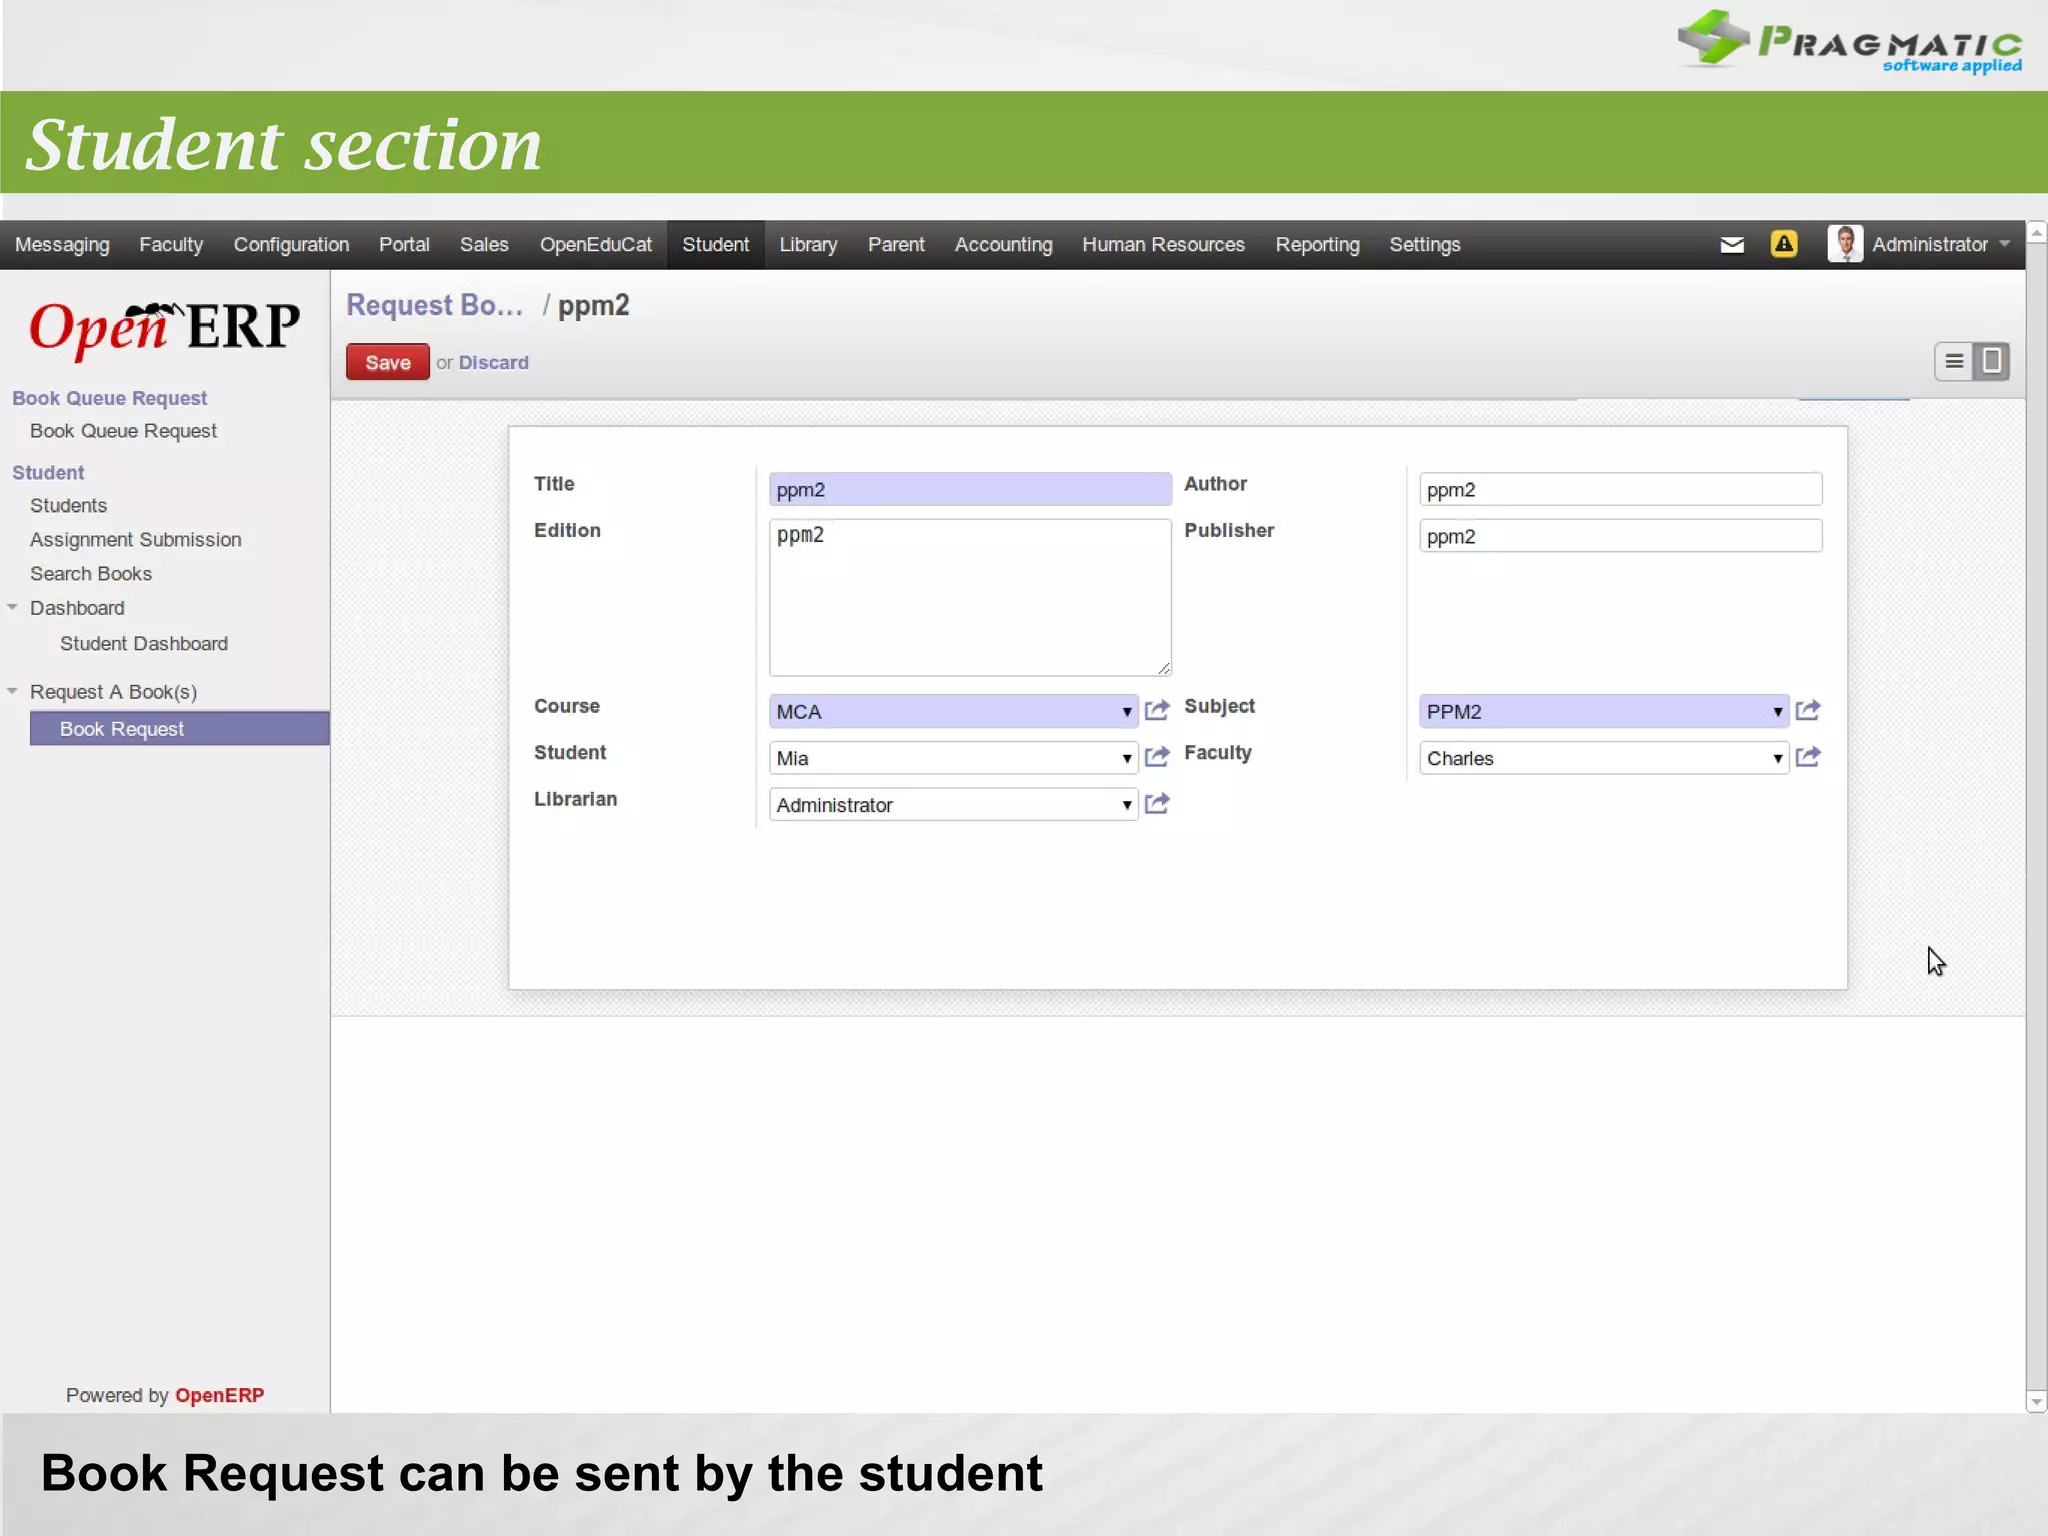Collapse the Dashboard tree section
The height and width of the screenshot is (1536, 2048).
click(13, 607)
